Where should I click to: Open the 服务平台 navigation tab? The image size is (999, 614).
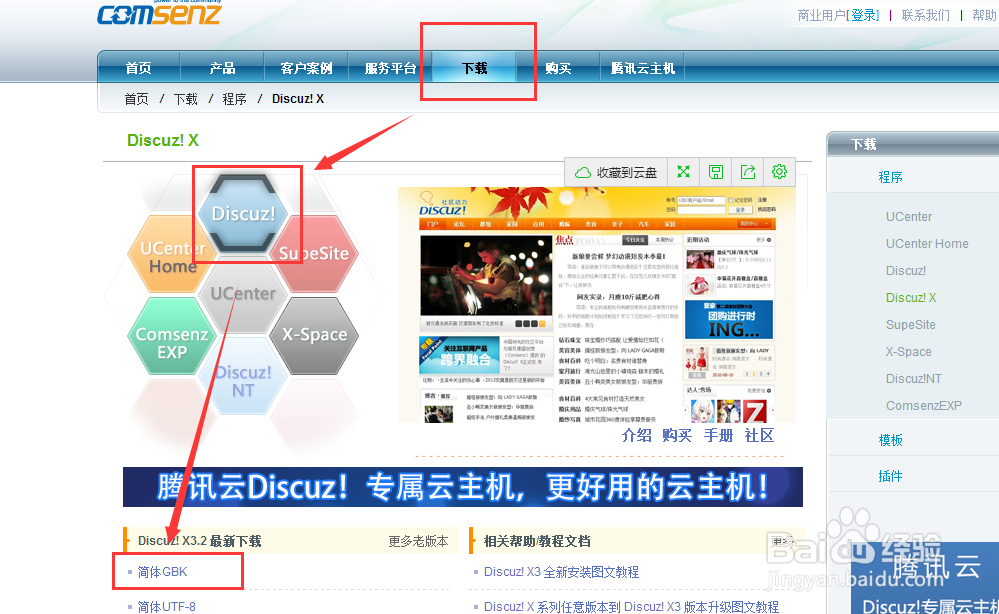391,68
